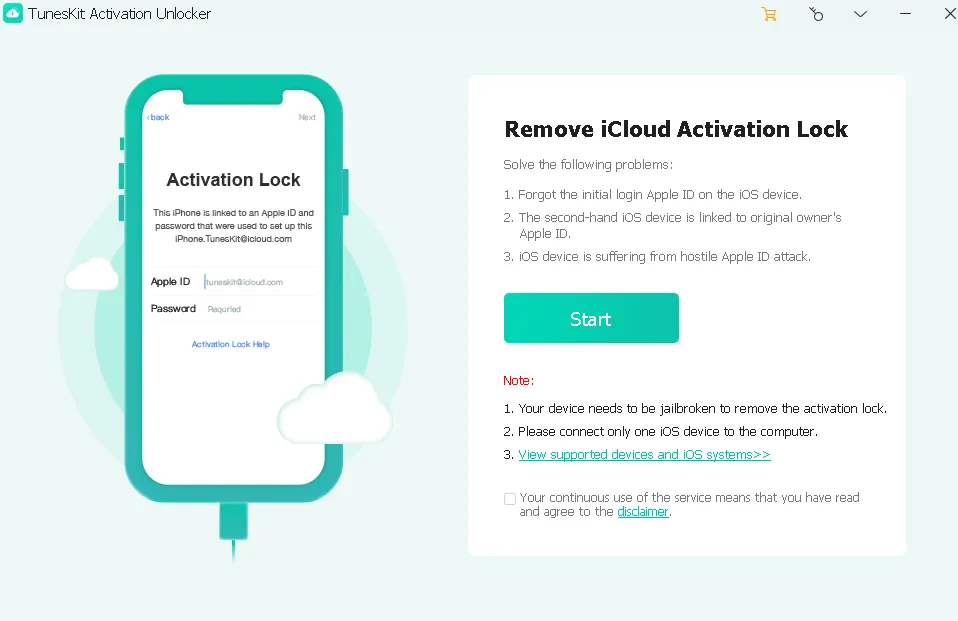Open the disclaimer link
Screen dimensions: 958x621
point(642,512)
